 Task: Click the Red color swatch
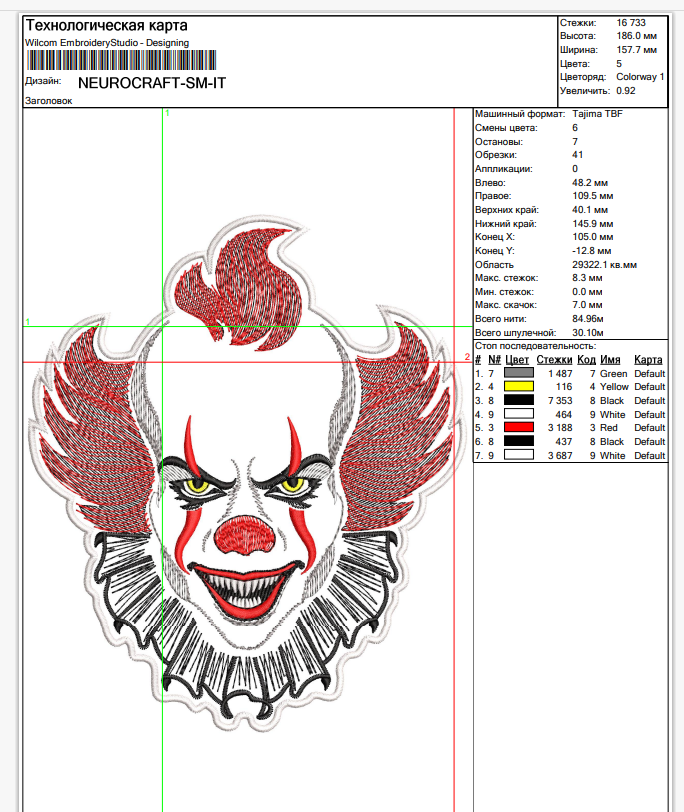pyautogui.click(x=519, y=427)
